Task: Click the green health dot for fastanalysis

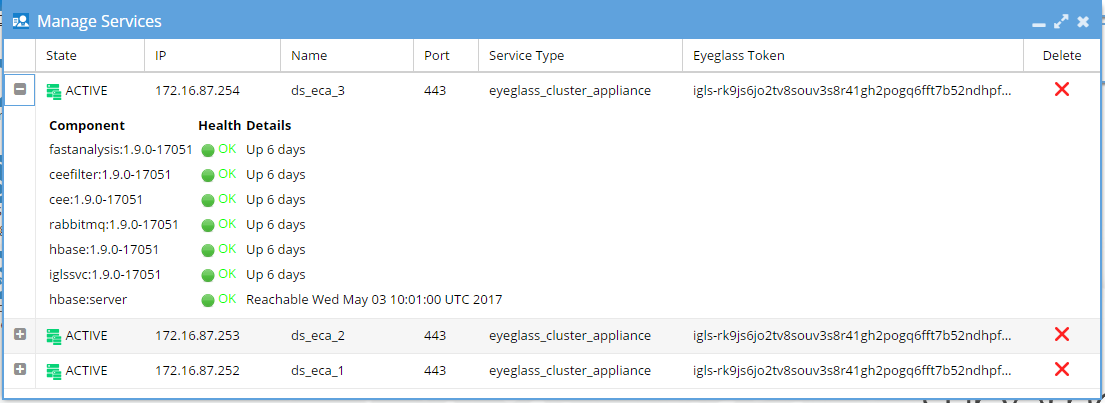Action: [x=208, y=150]
